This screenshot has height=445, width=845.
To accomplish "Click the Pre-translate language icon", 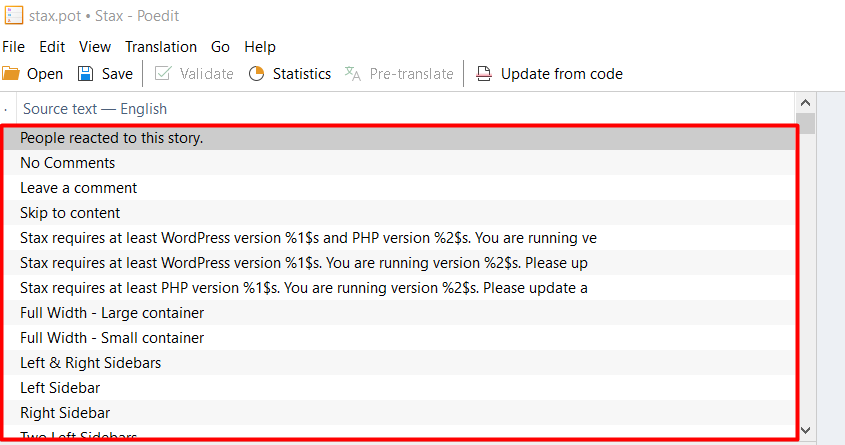I will (352, 73).
